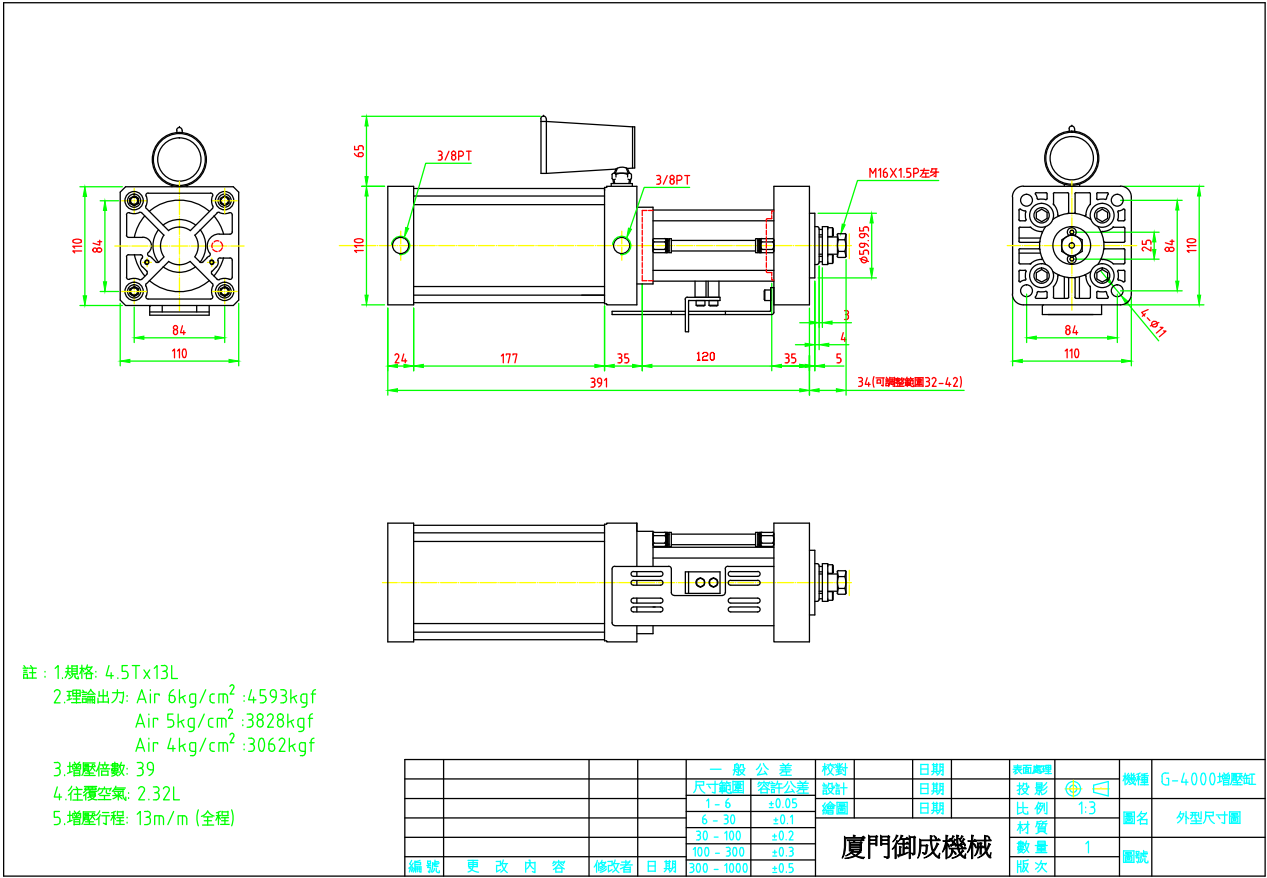Click the 24 dimension text
The image size is (1267, 878).
(400, 358)
